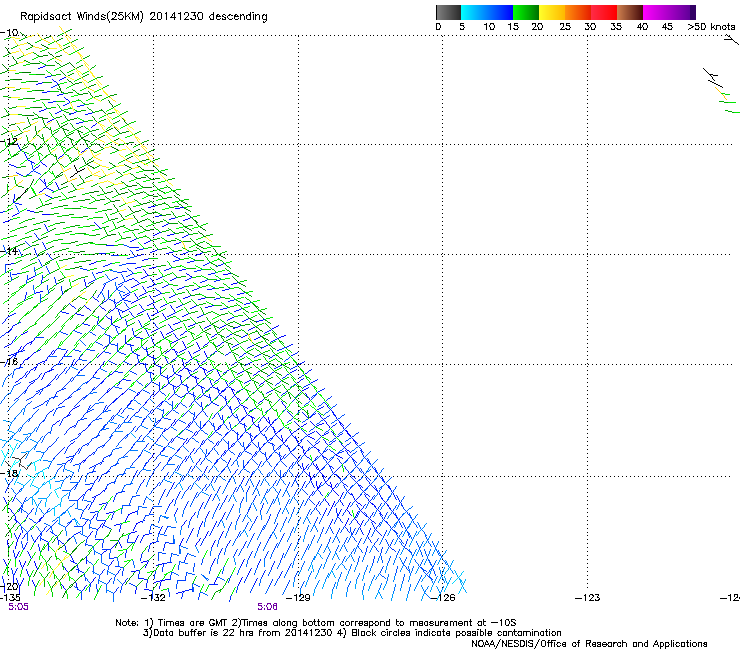Click the red 30-35 knots color band

pos(604,12)
